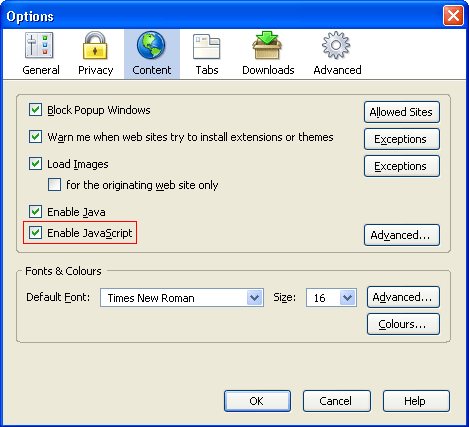Enable for the originating web site only
Screen dimensions: 469x427
54,184
